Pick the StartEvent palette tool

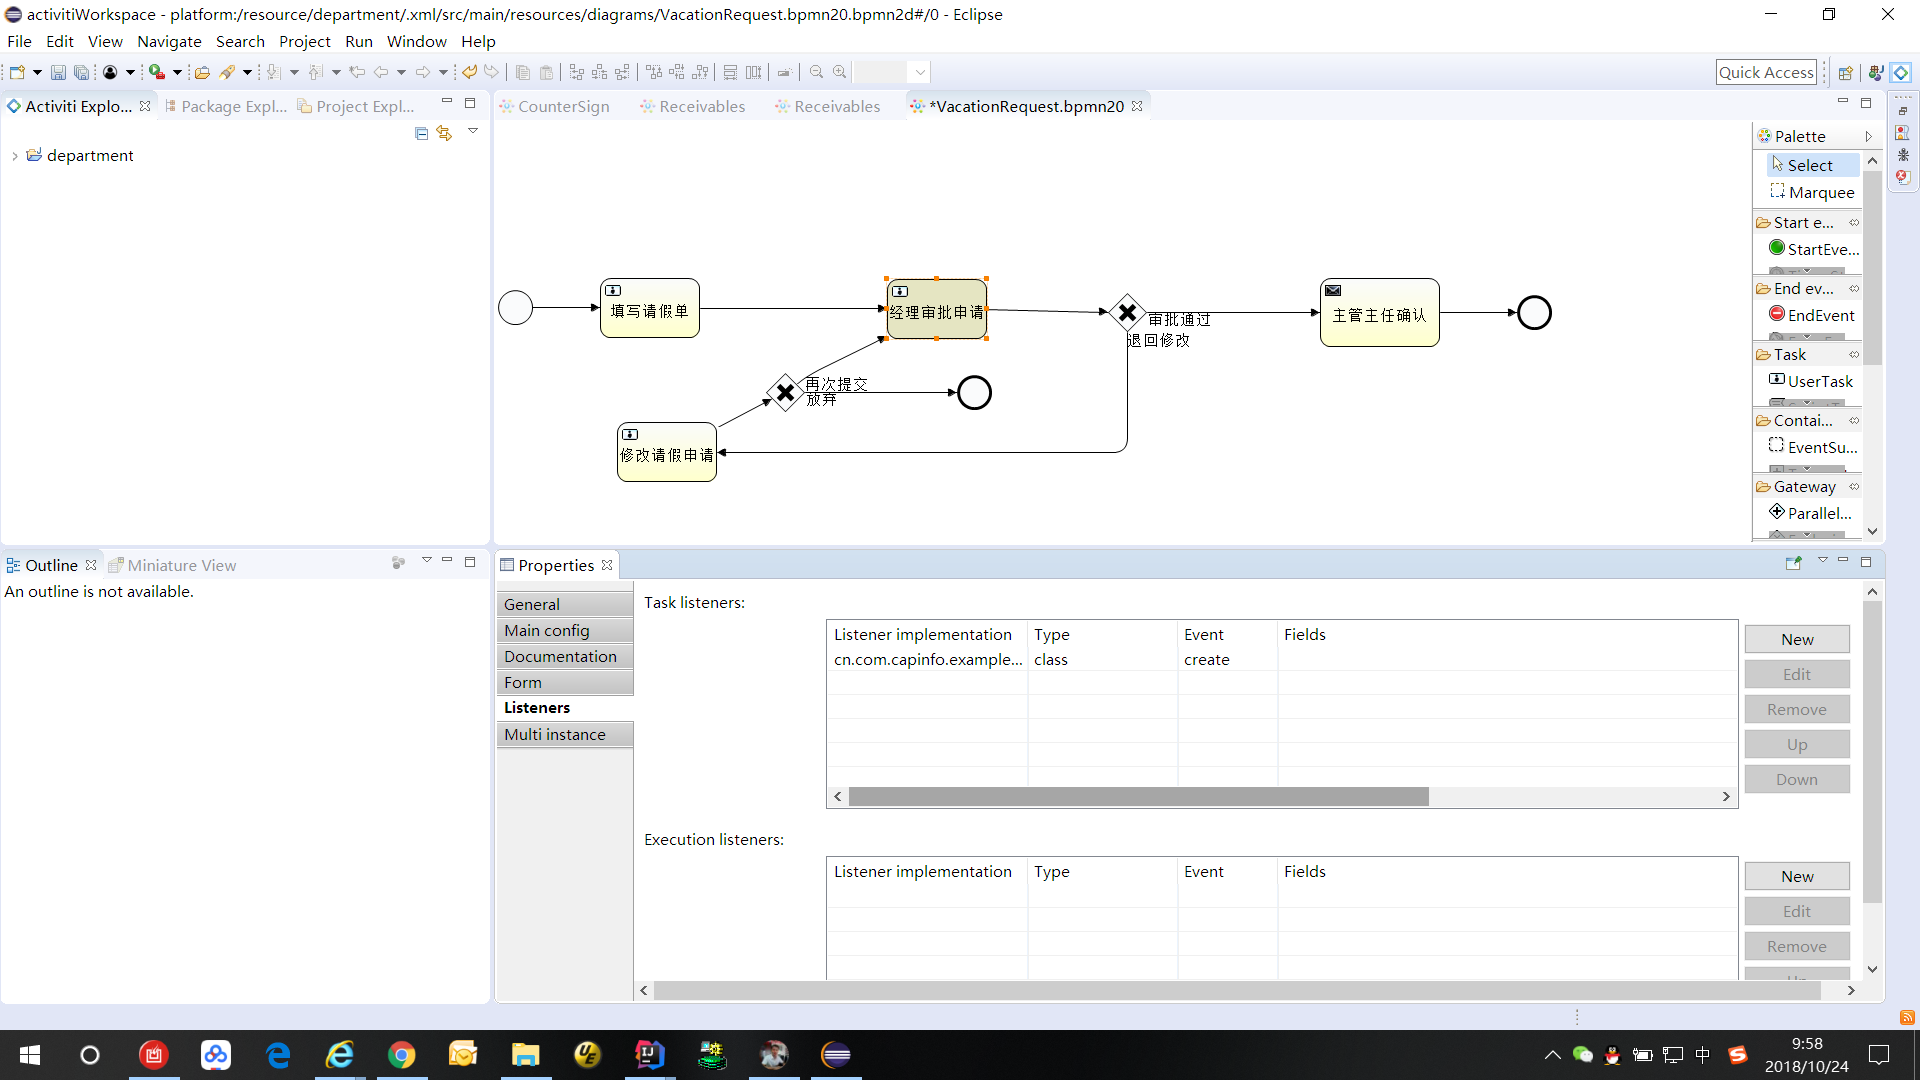(x=1814, y=249)
